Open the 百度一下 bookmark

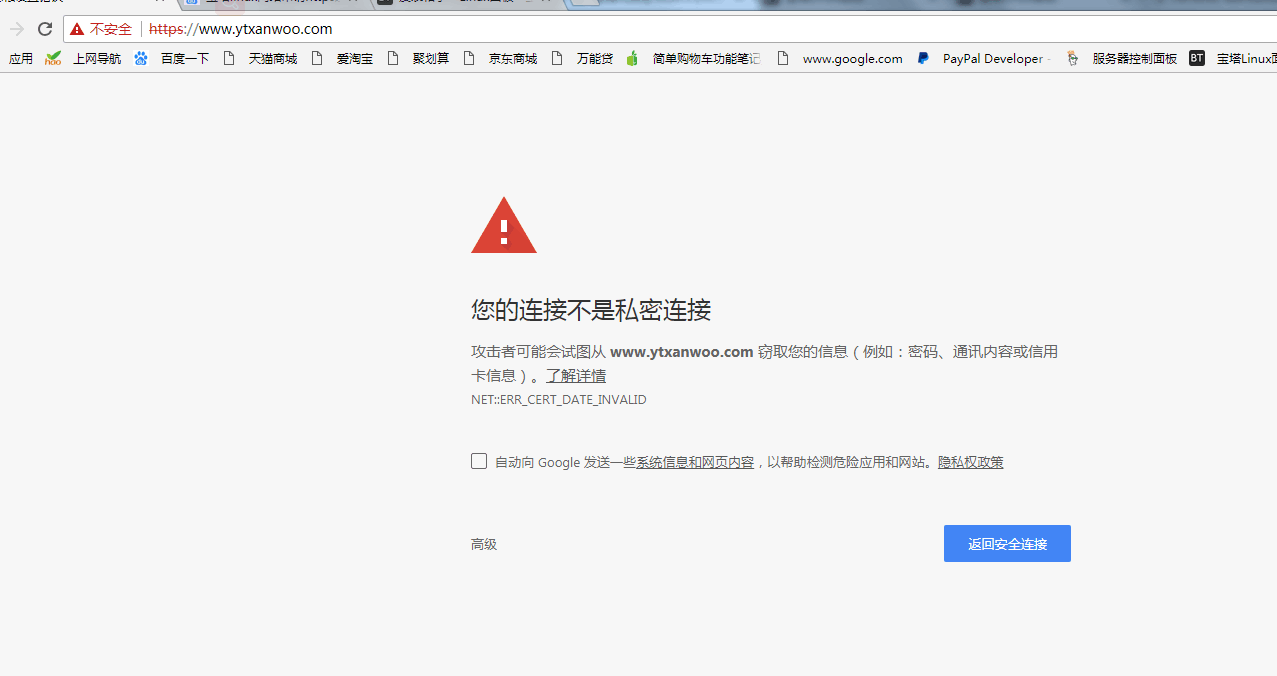pyautogui.click(x=184, y=58)
